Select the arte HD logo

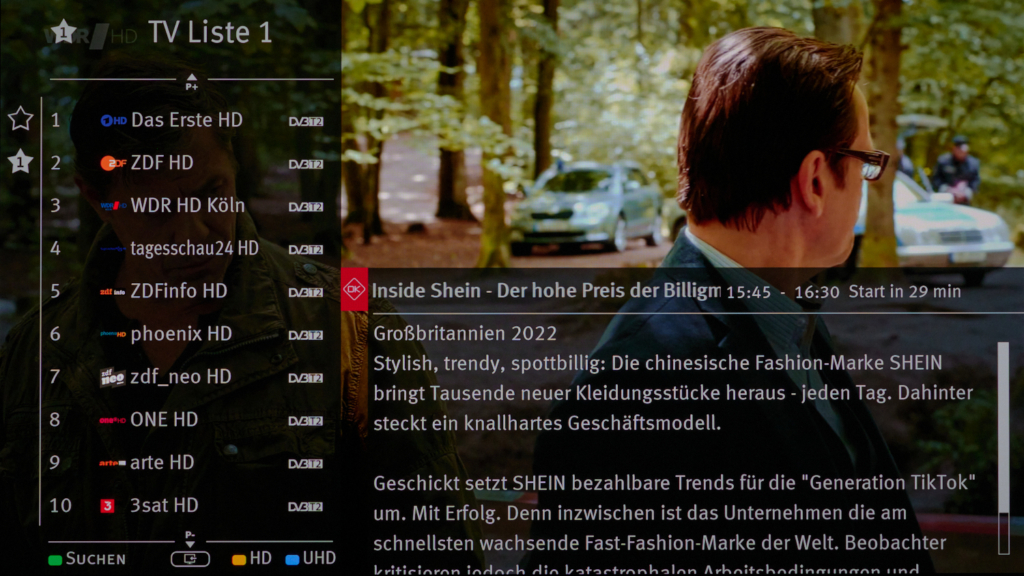pyautogui.click(x=112, y=463)
